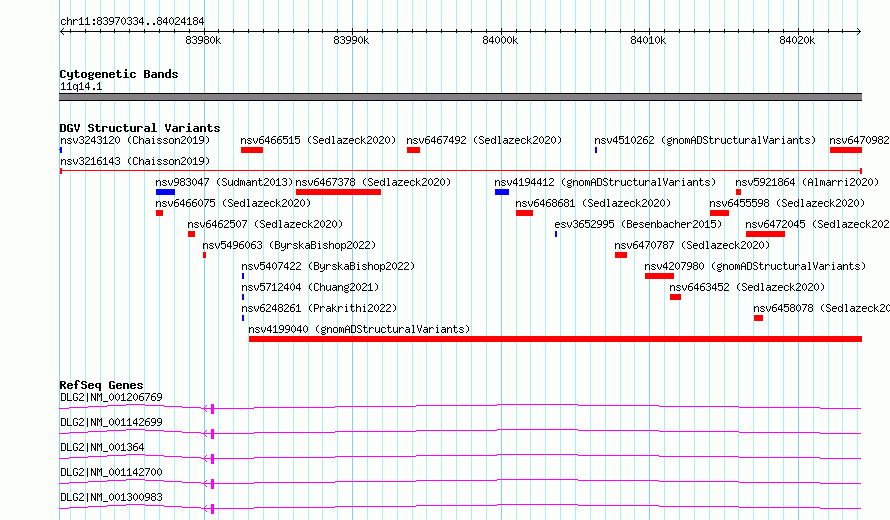Screen dimensions: 890x520
Task: Click the nsv6466075 small red bar
Action: (x=159, y=213)
